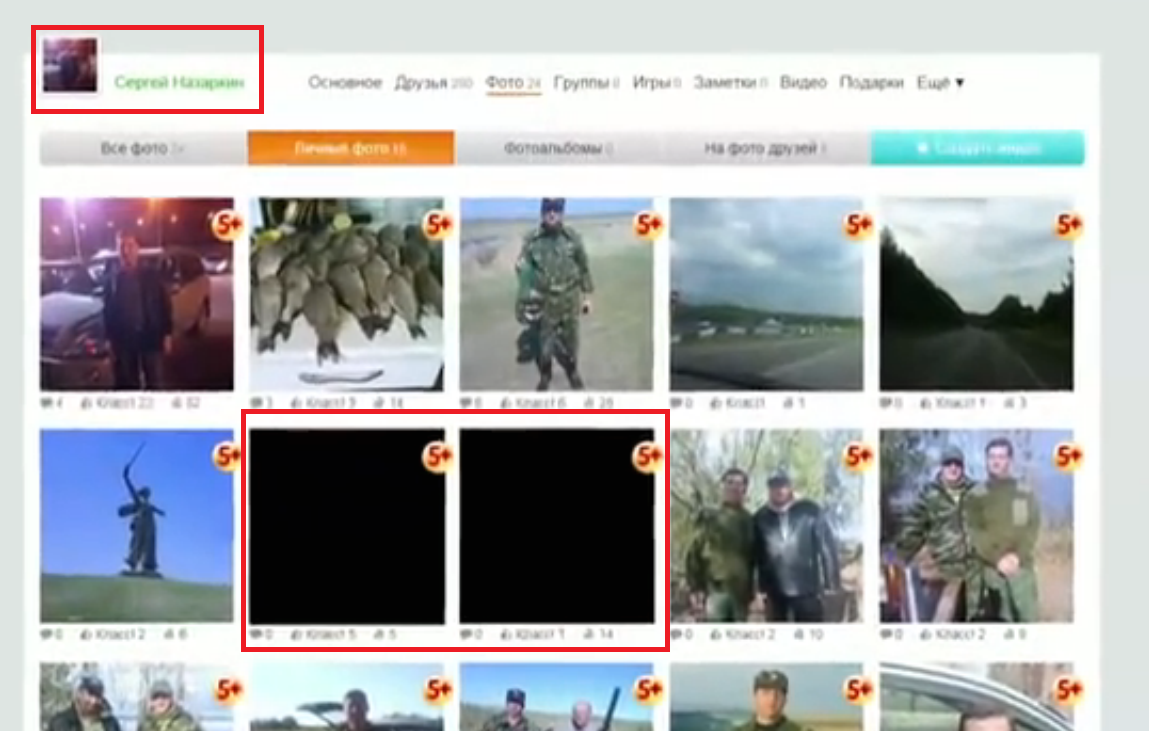Click Класс icon under two camouflage men photo
This screenshot has width=1149, height=731.
(x=928, y=634)
